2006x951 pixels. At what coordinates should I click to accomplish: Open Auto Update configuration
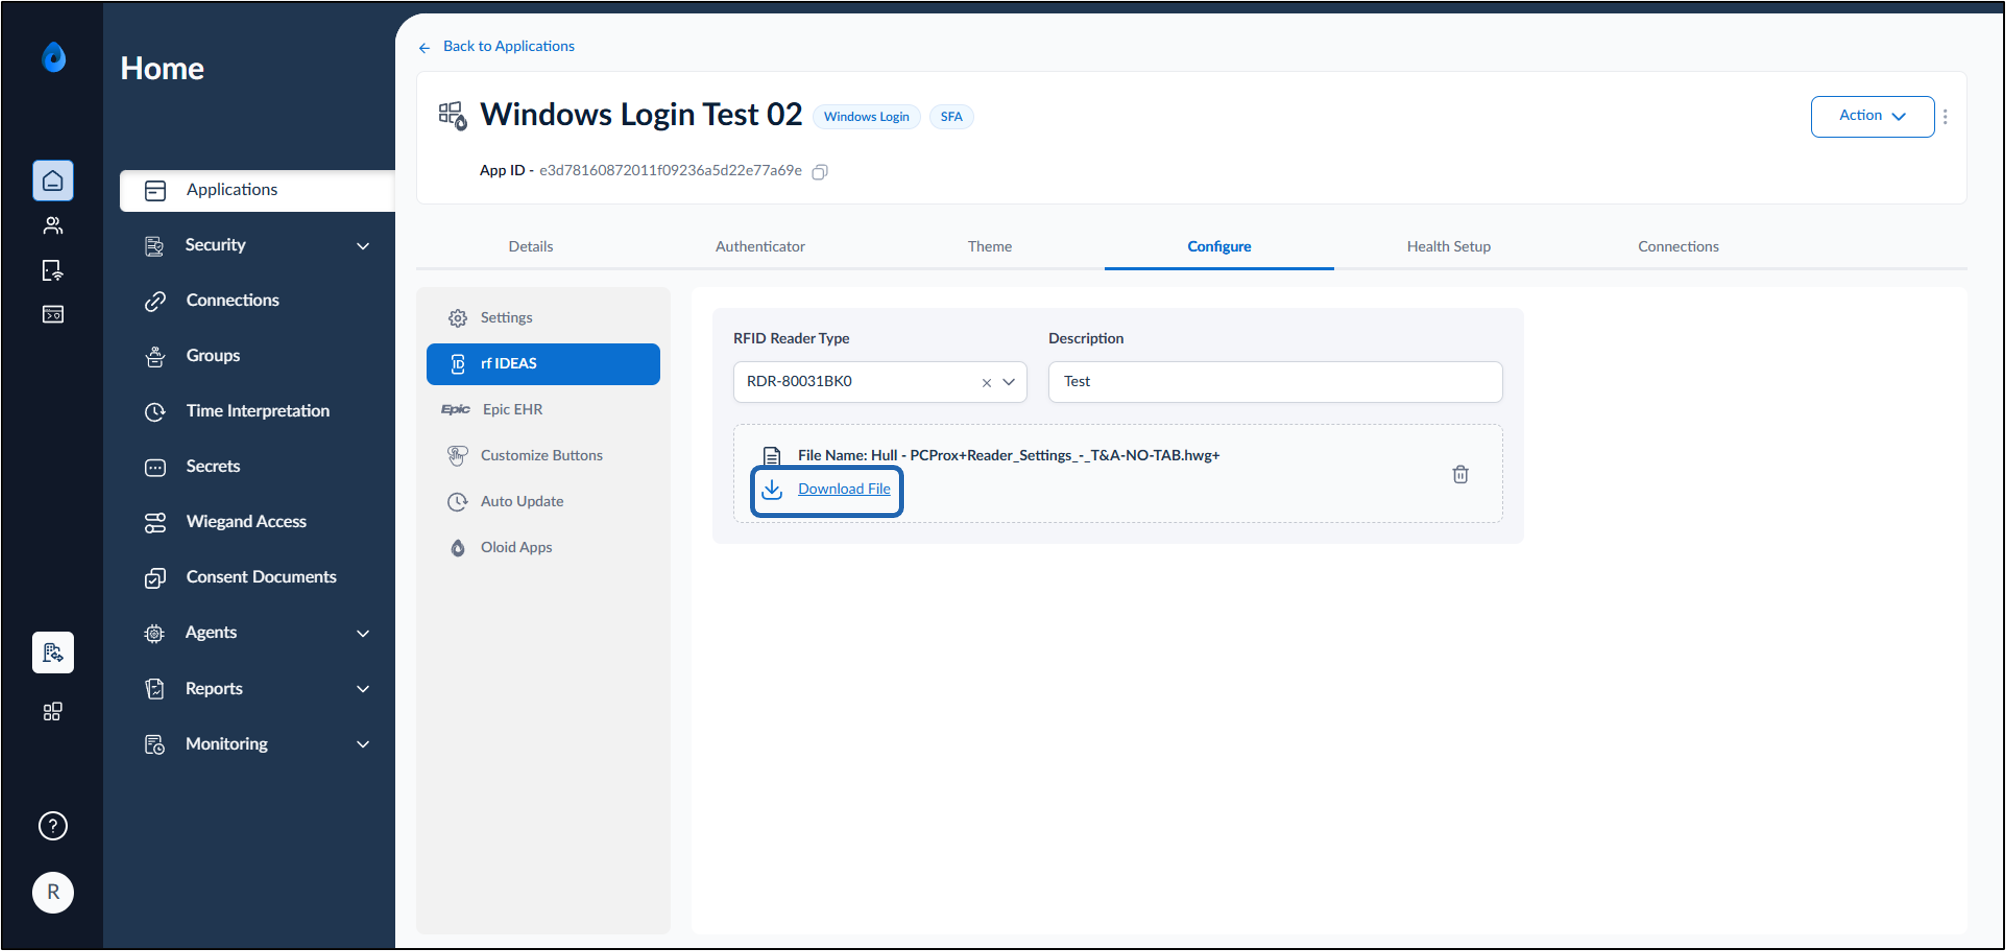coord(543,502)
